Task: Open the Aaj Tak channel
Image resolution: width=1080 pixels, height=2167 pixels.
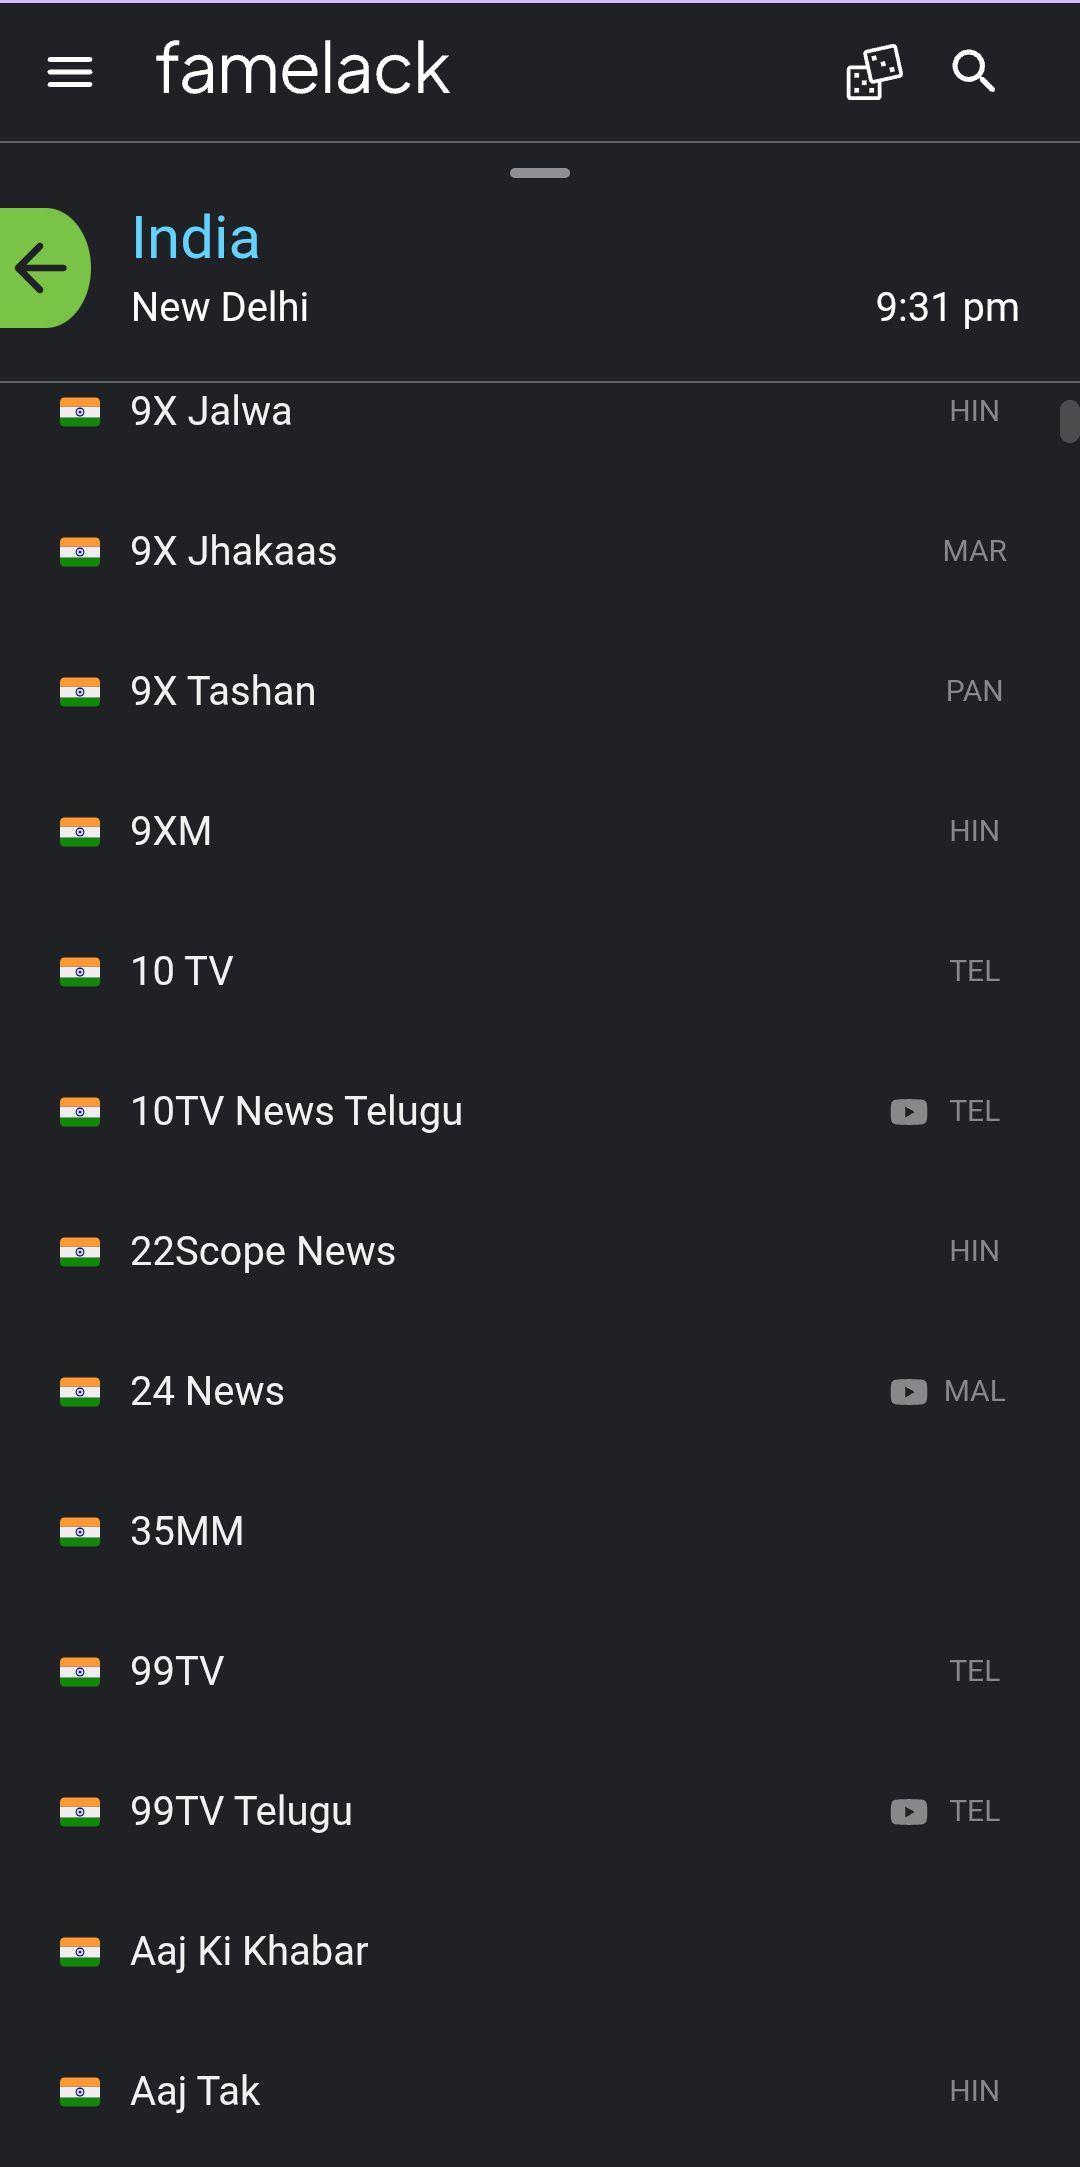Action: pyautogui.click(x=195, y=2092)
